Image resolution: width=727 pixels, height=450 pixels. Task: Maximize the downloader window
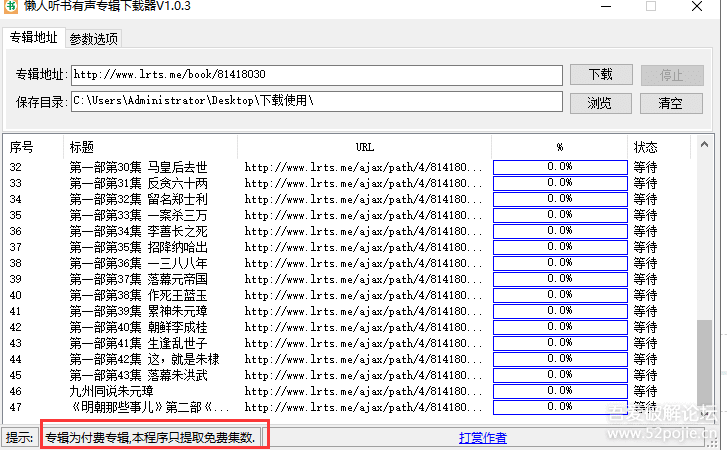[x=651, y=7]
